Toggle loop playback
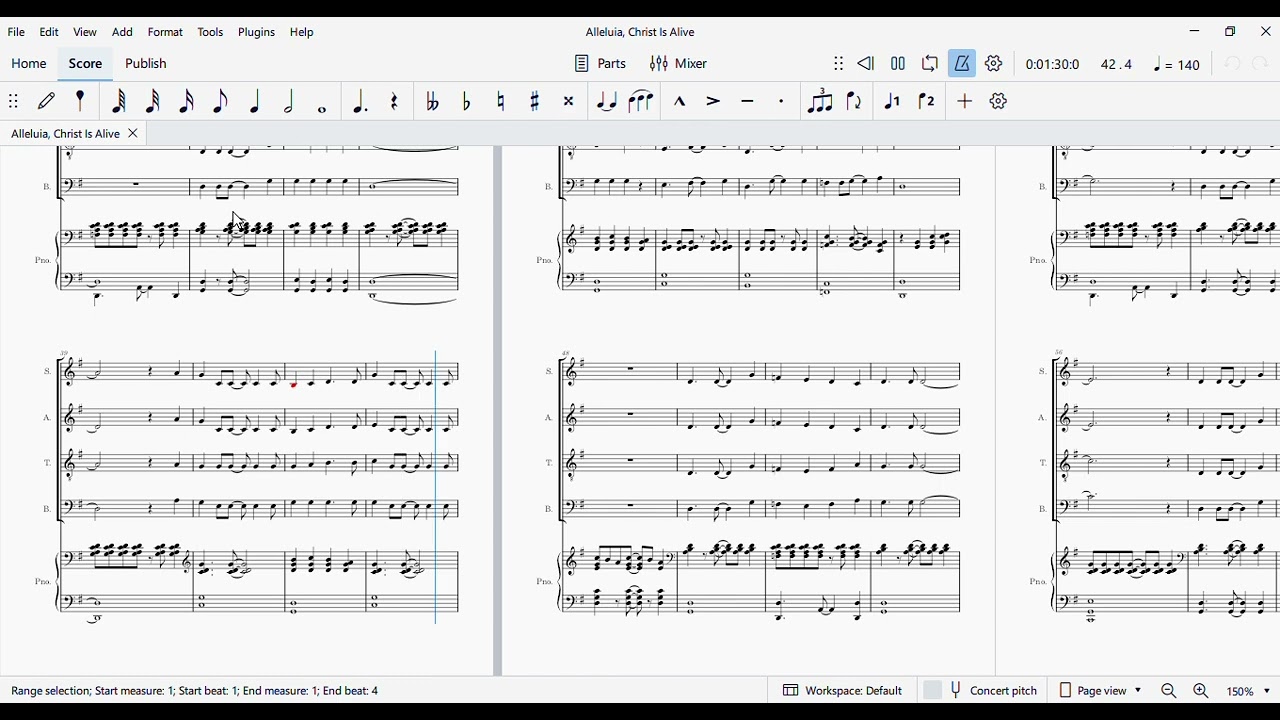 (931, 64)
